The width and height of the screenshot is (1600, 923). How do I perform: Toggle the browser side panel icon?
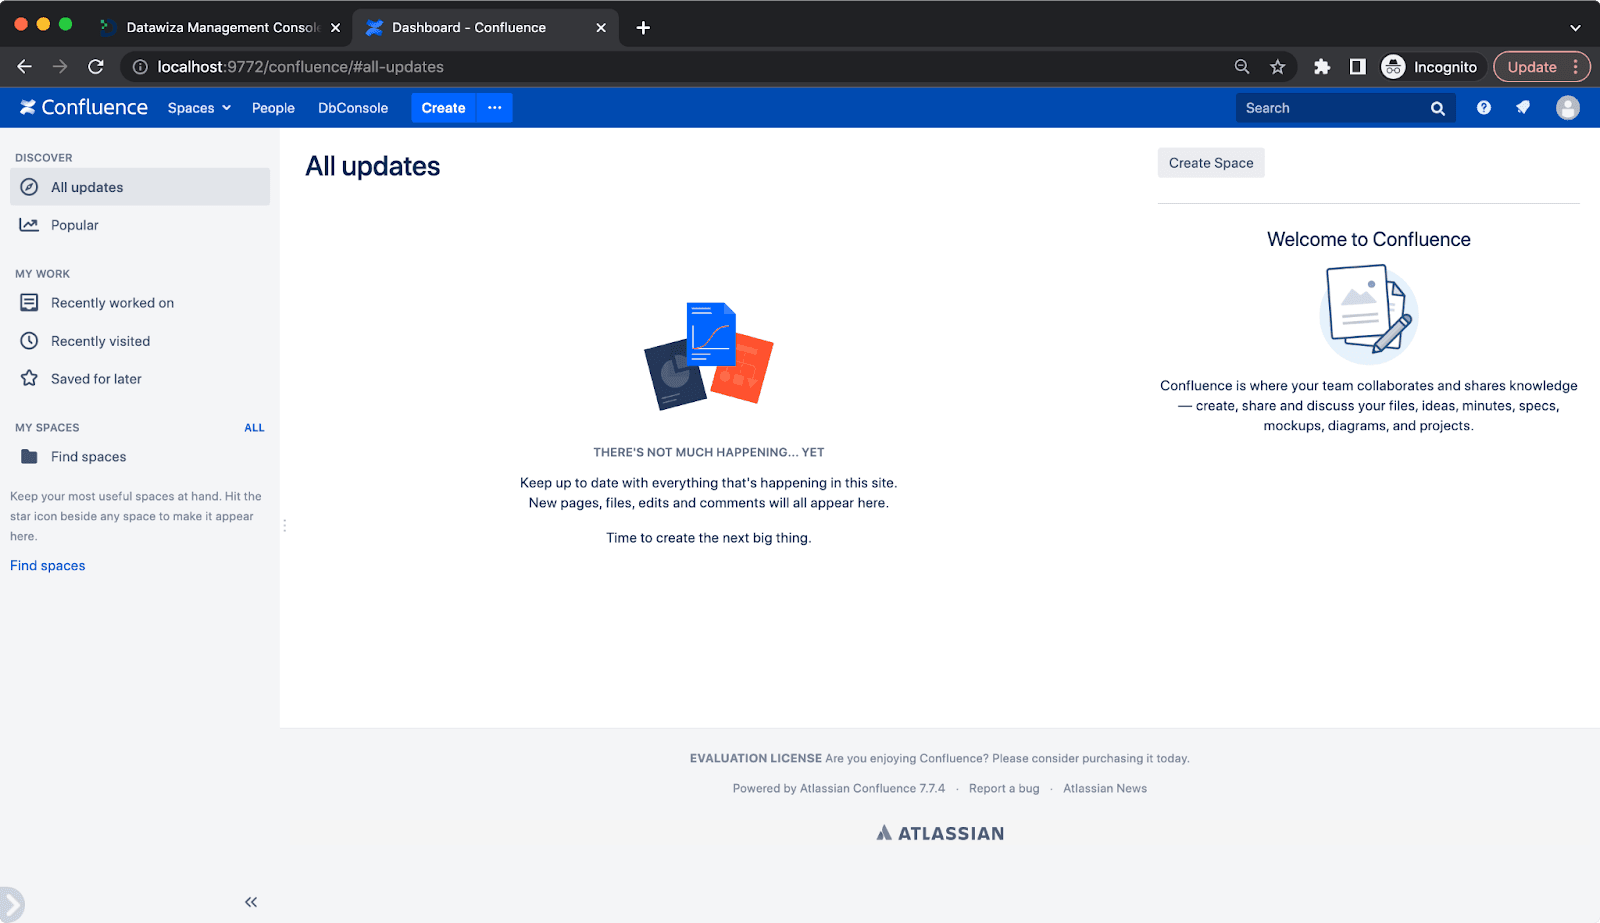coord(1357,67)
